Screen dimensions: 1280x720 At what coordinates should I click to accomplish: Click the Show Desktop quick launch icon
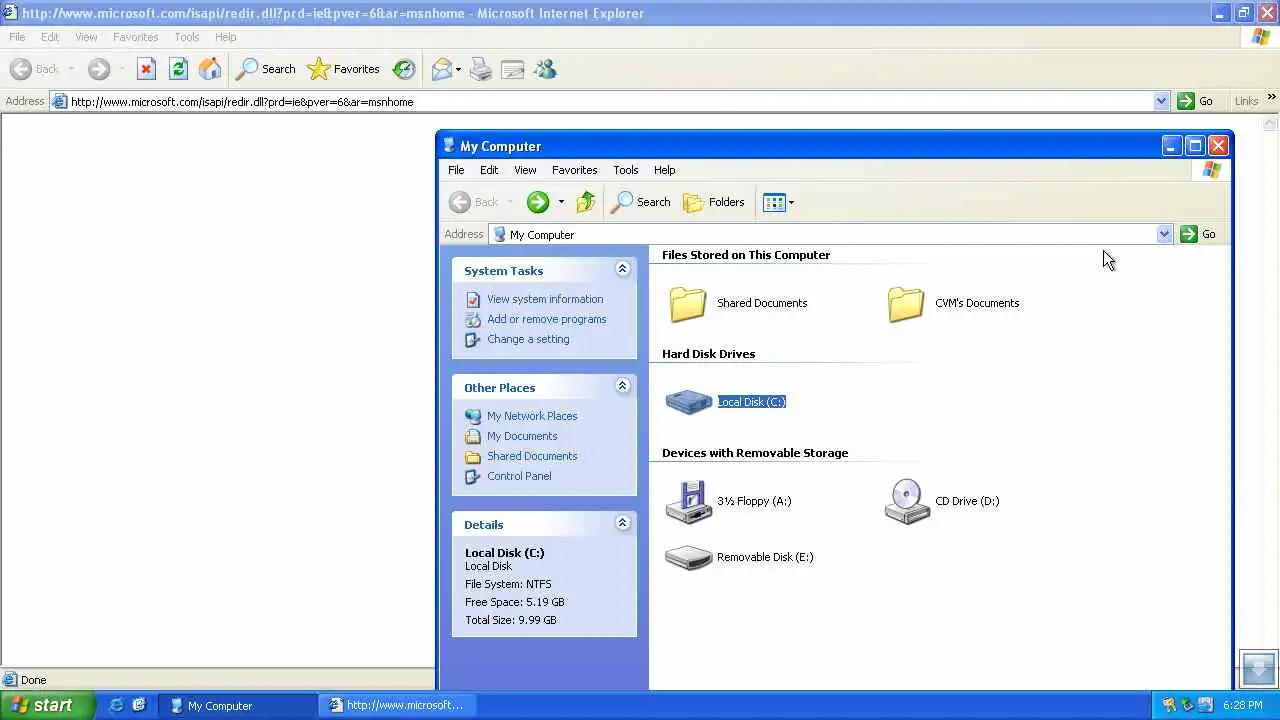coord(138,705)
